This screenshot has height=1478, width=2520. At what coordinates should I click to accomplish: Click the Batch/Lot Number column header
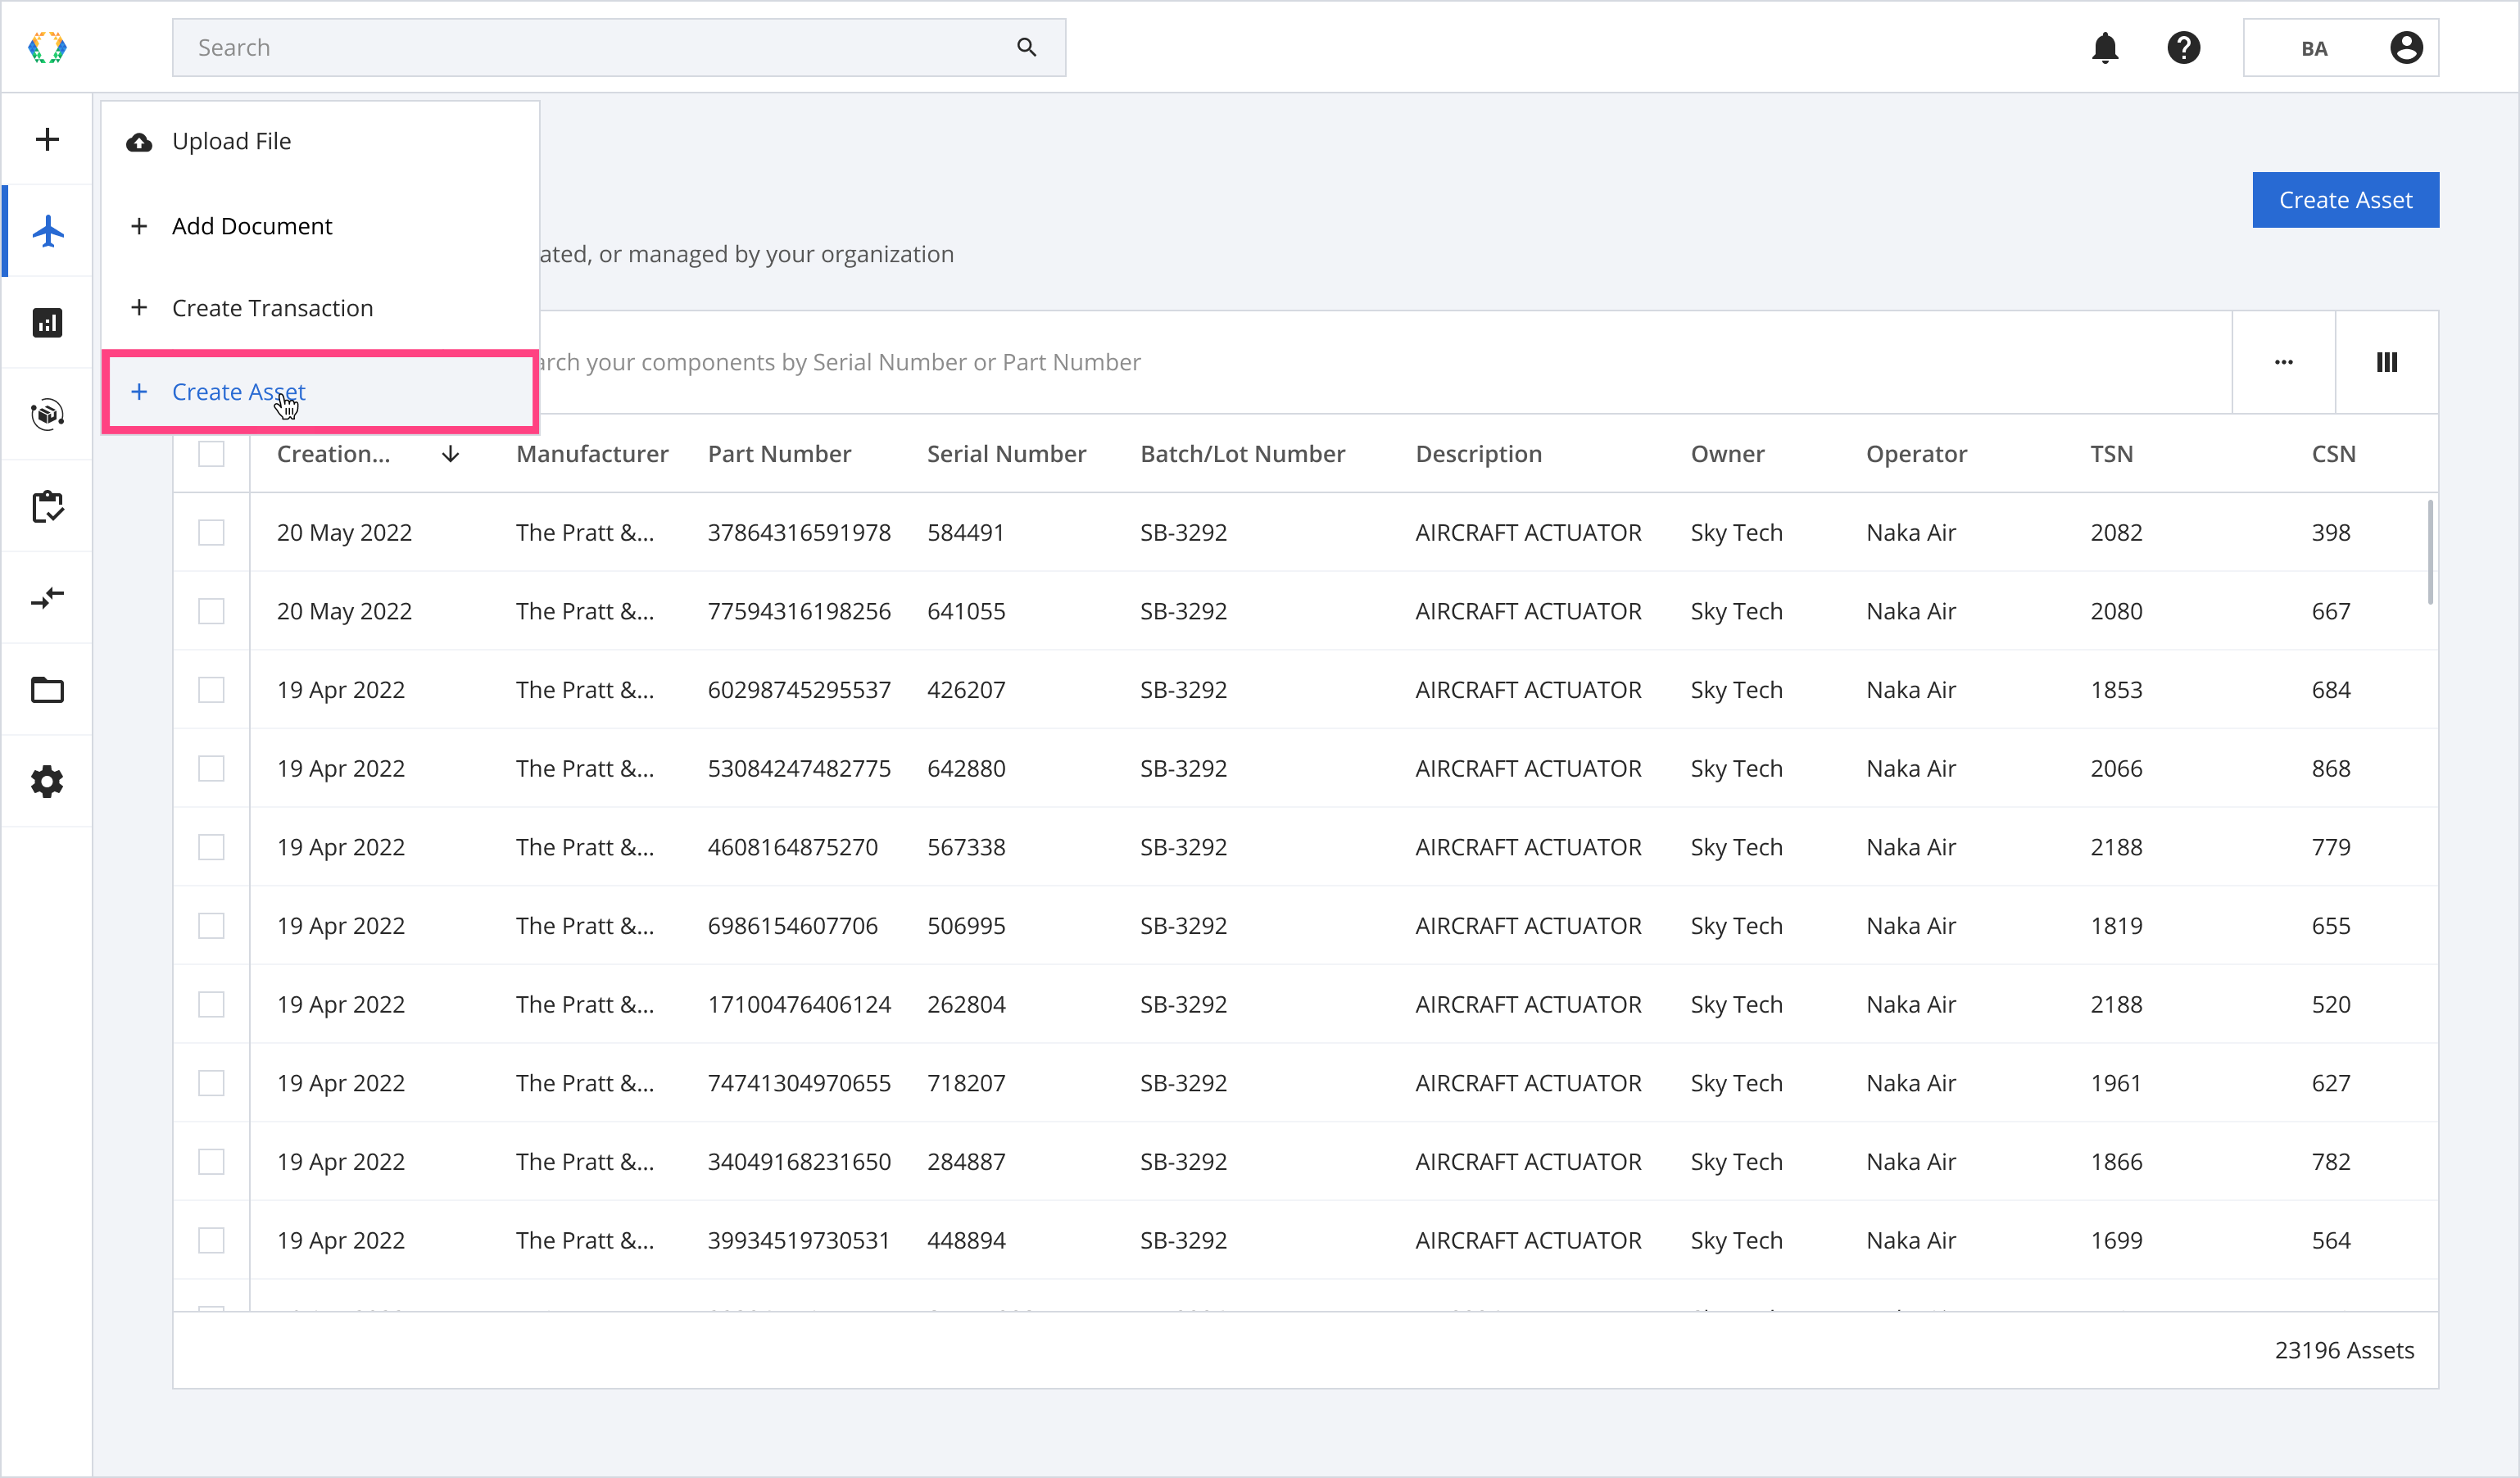coord(1242,454)
